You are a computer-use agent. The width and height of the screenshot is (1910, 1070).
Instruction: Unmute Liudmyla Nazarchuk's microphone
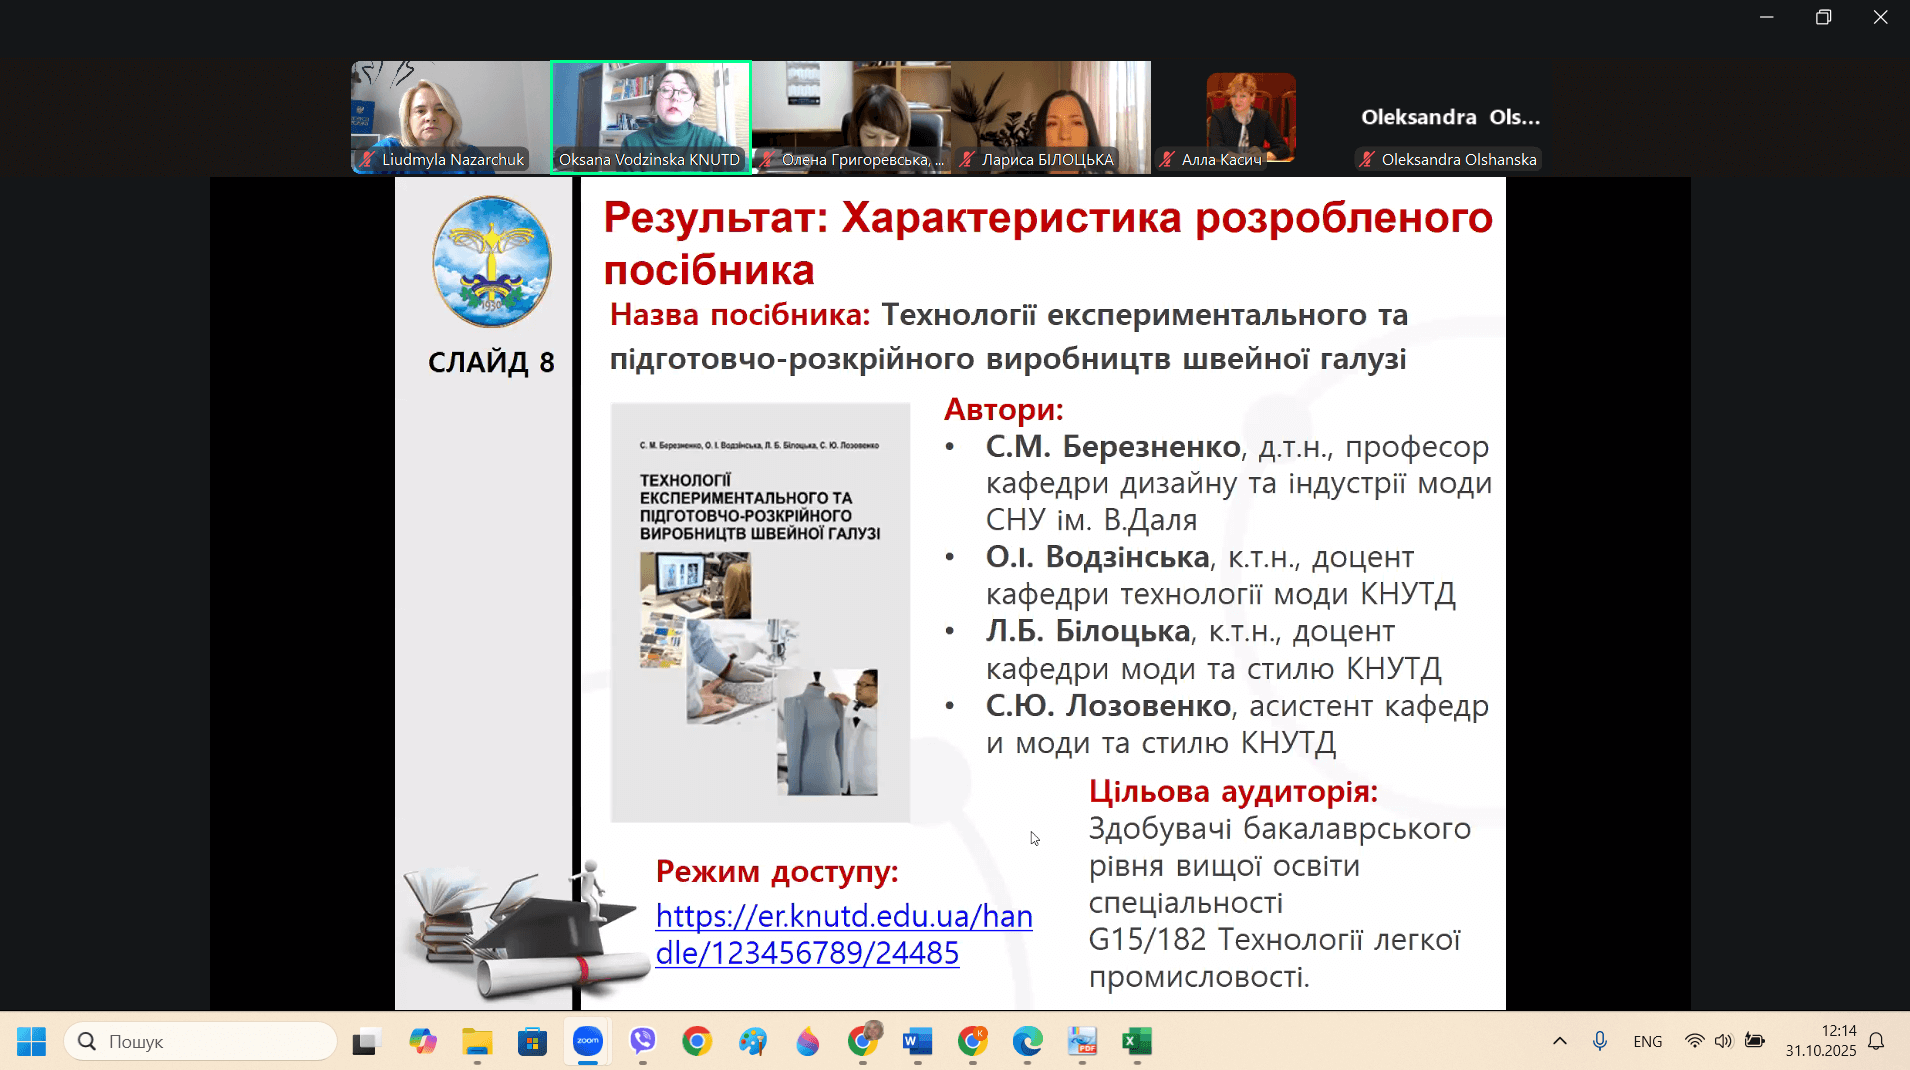point(368,159)
